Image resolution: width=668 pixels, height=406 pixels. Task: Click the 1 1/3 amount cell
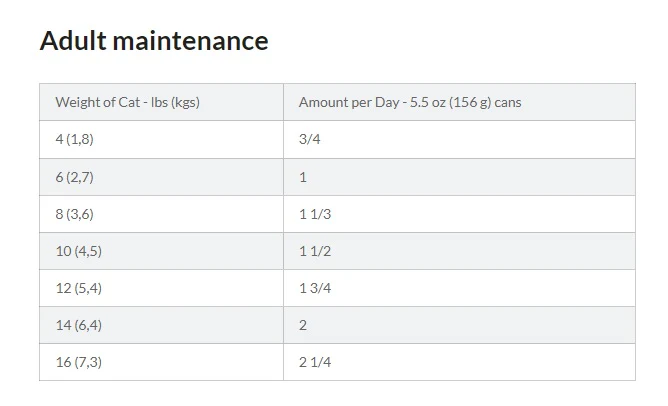(x=459, y=214)
